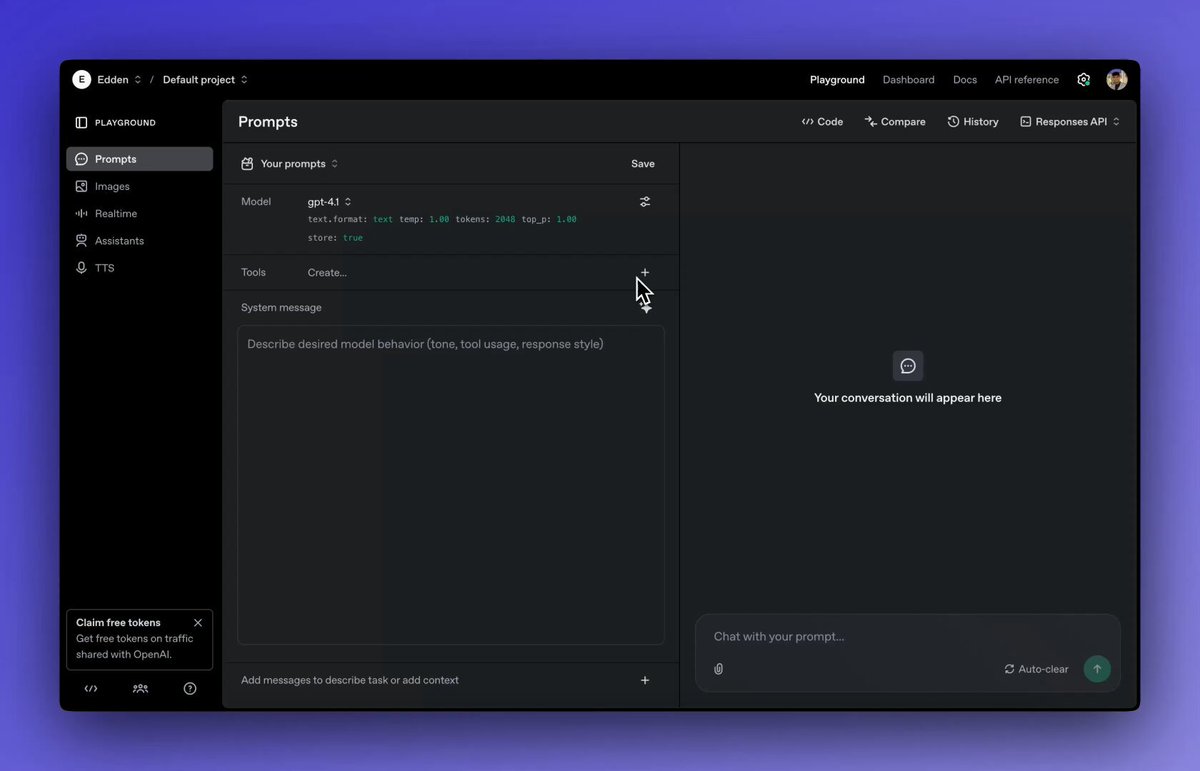Go to the Playground tab
Screen dimensions: 1200x771
click(837, 80)
